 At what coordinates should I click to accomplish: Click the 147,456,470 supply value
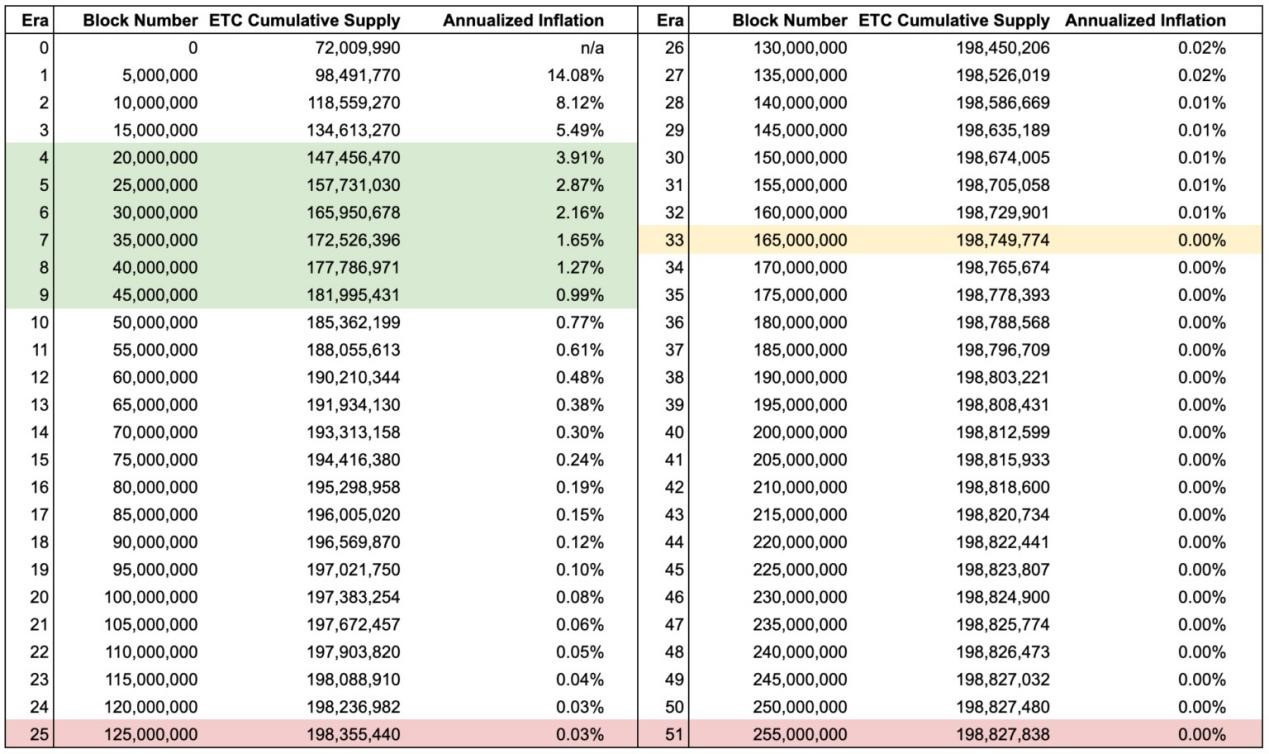click(x=353, y=158)
